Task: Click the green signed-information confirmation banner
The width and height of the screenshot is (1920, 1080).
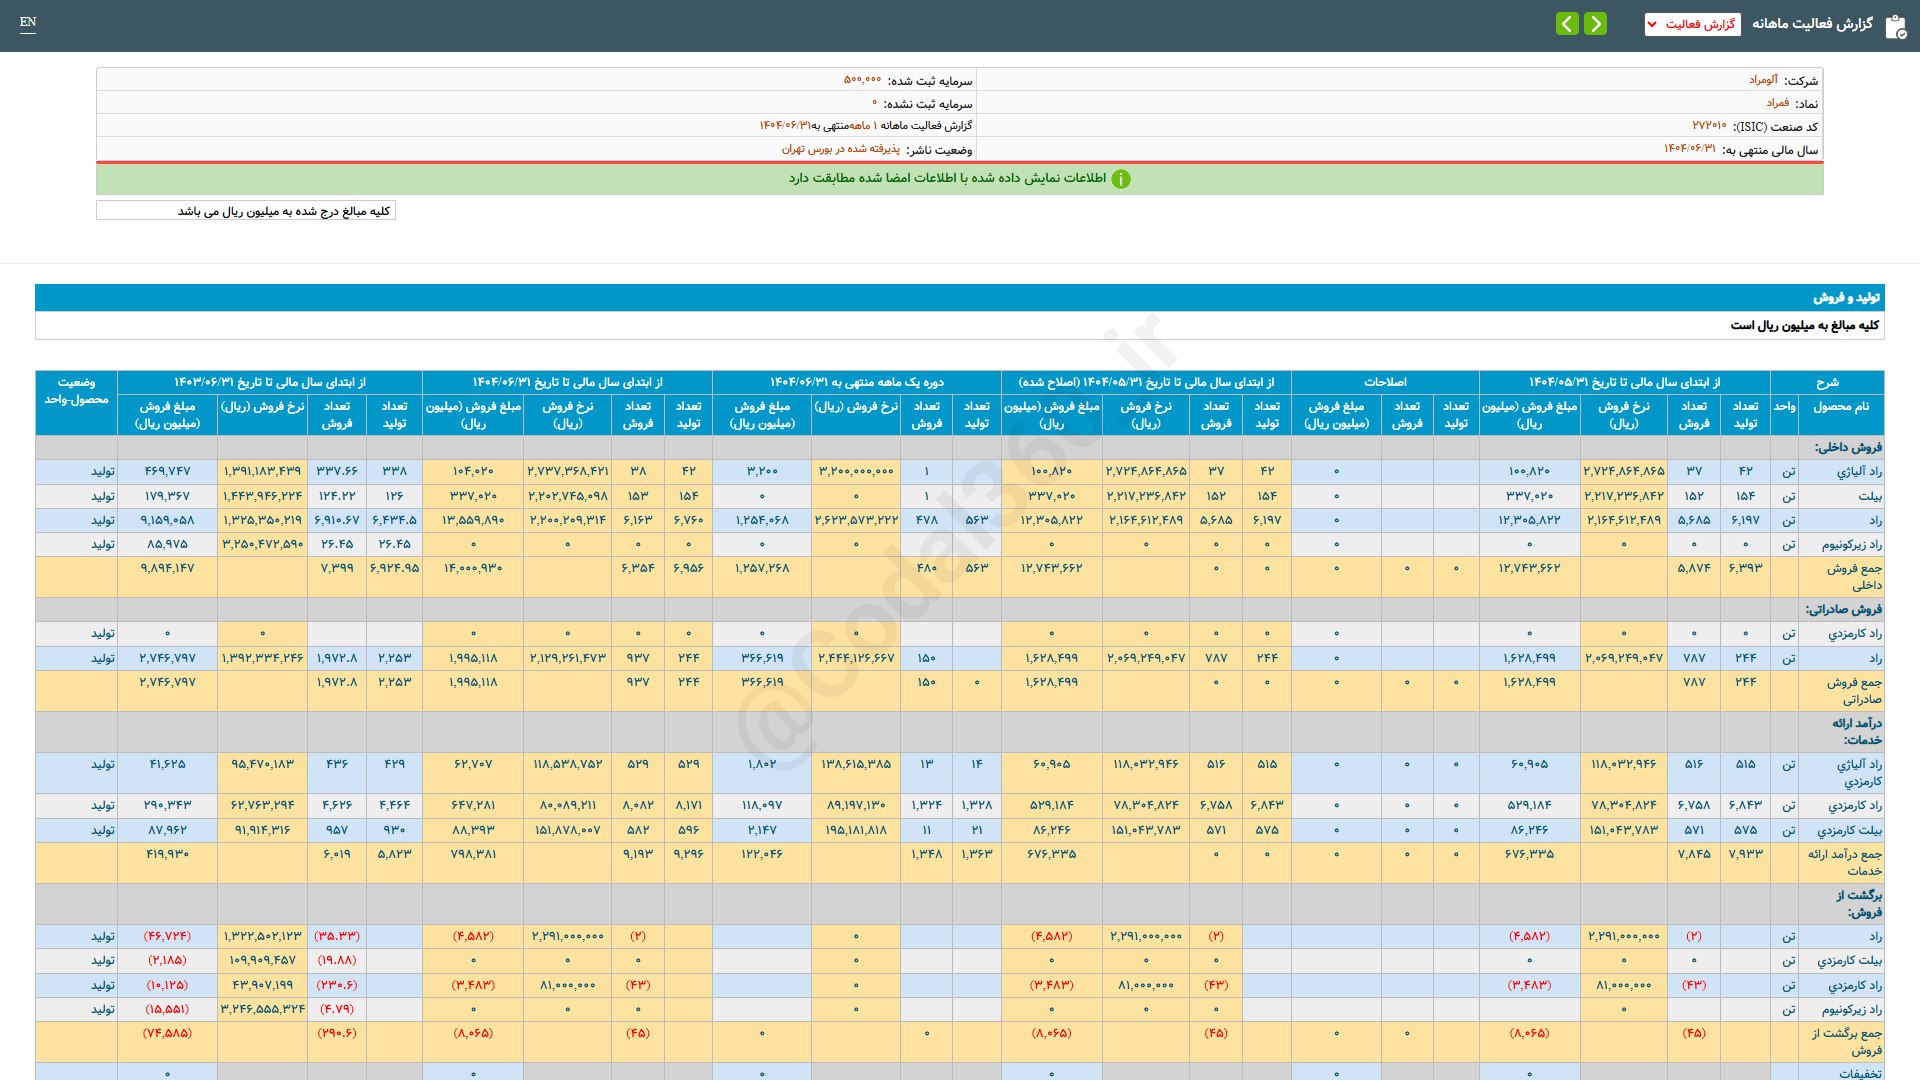Action: click(958, 179)
